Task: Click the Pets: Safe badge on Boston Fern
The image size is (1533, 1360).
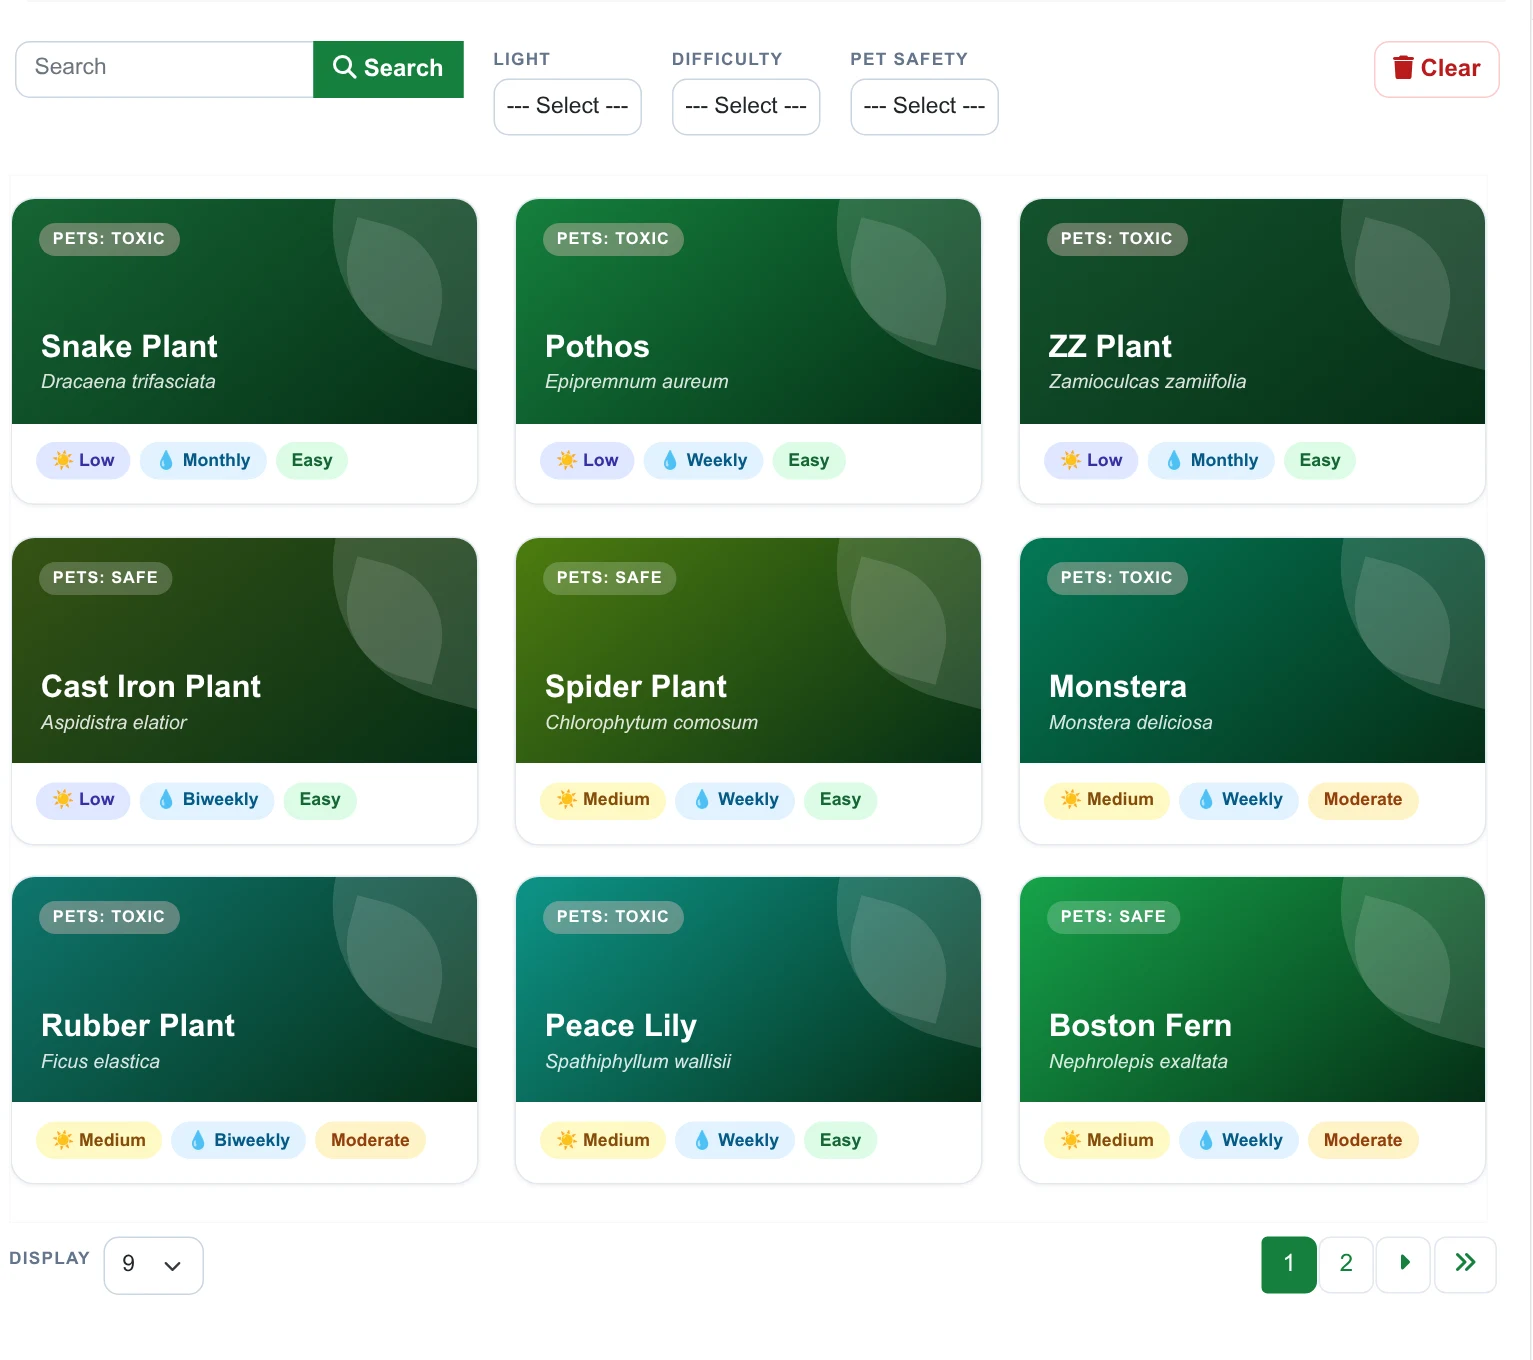Action: point(1113,916)
